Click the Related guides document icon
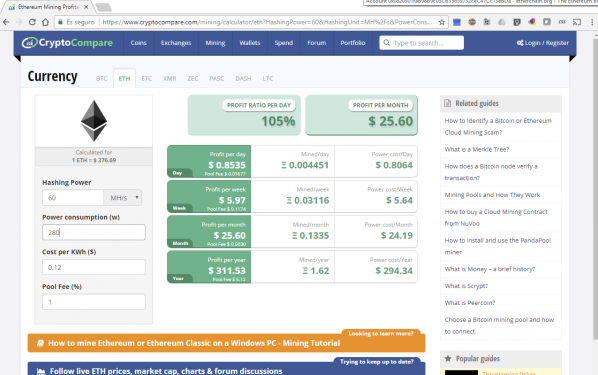This screenshot has height=375, width=598. pyautogui.click(x=448, y=103)
